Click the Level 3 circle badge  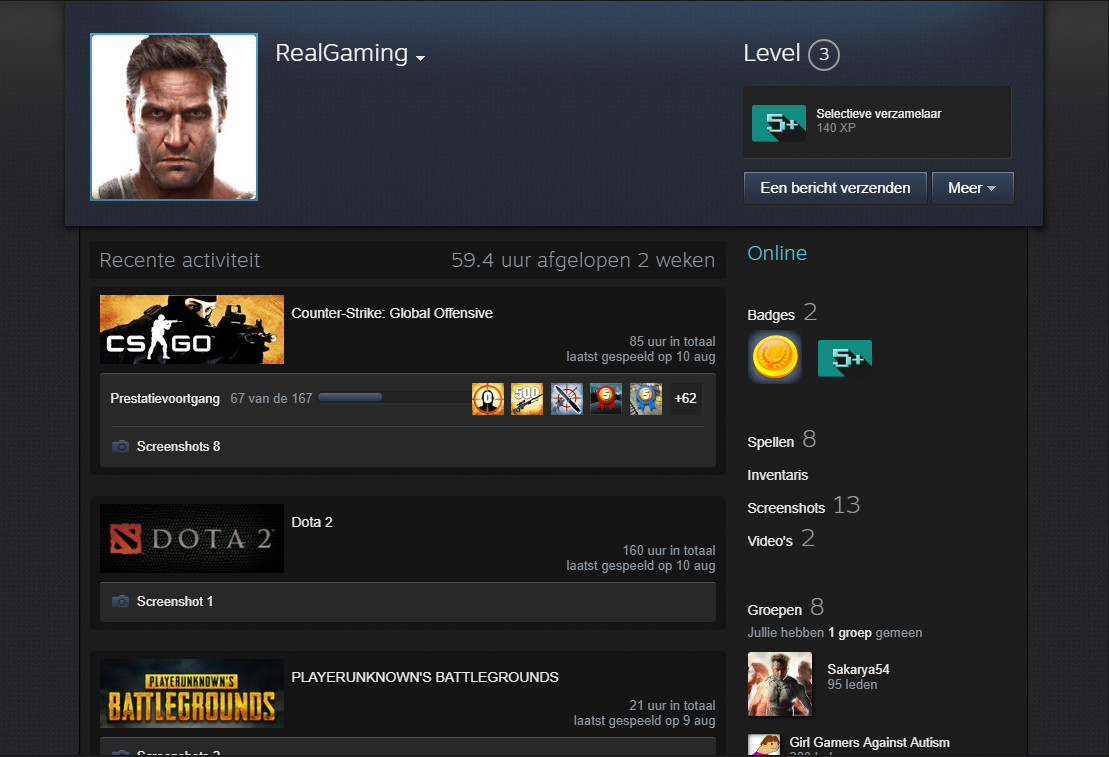point(824,54)
